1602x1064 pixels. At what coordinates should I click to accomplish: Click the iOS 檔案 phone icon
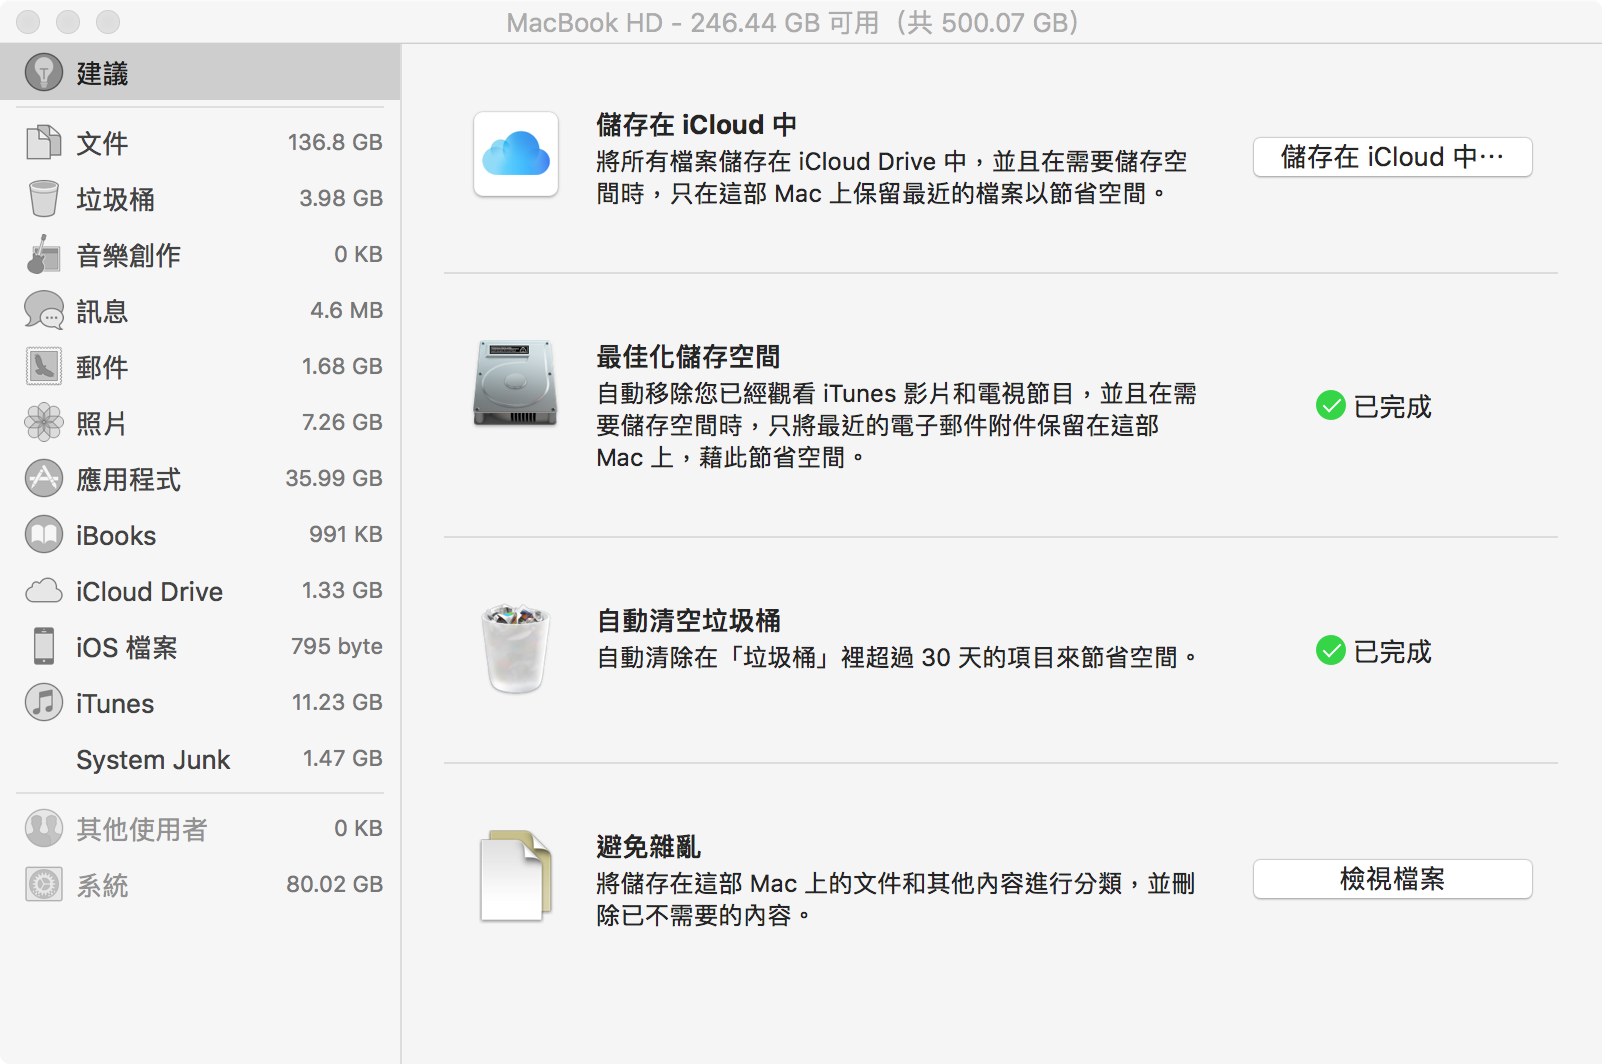click(x=43, y=647)
